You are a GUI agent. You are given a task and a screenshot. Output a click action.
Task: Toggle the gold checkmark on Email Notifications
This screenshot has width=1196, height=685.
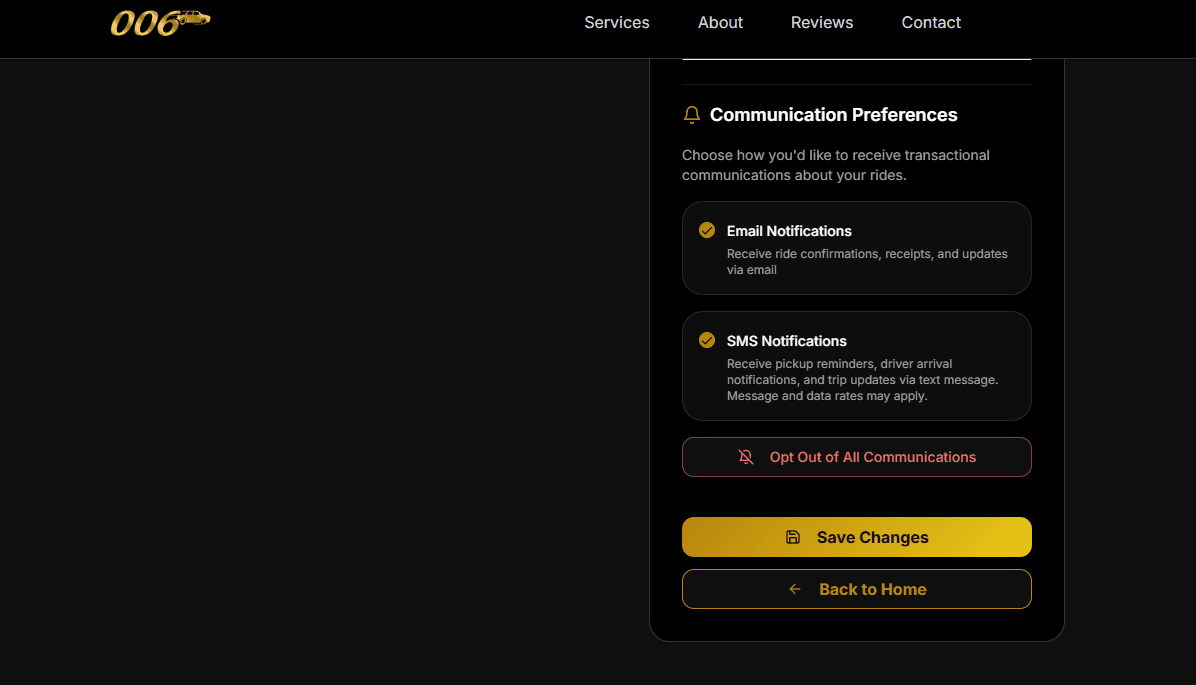click(707, 229)
